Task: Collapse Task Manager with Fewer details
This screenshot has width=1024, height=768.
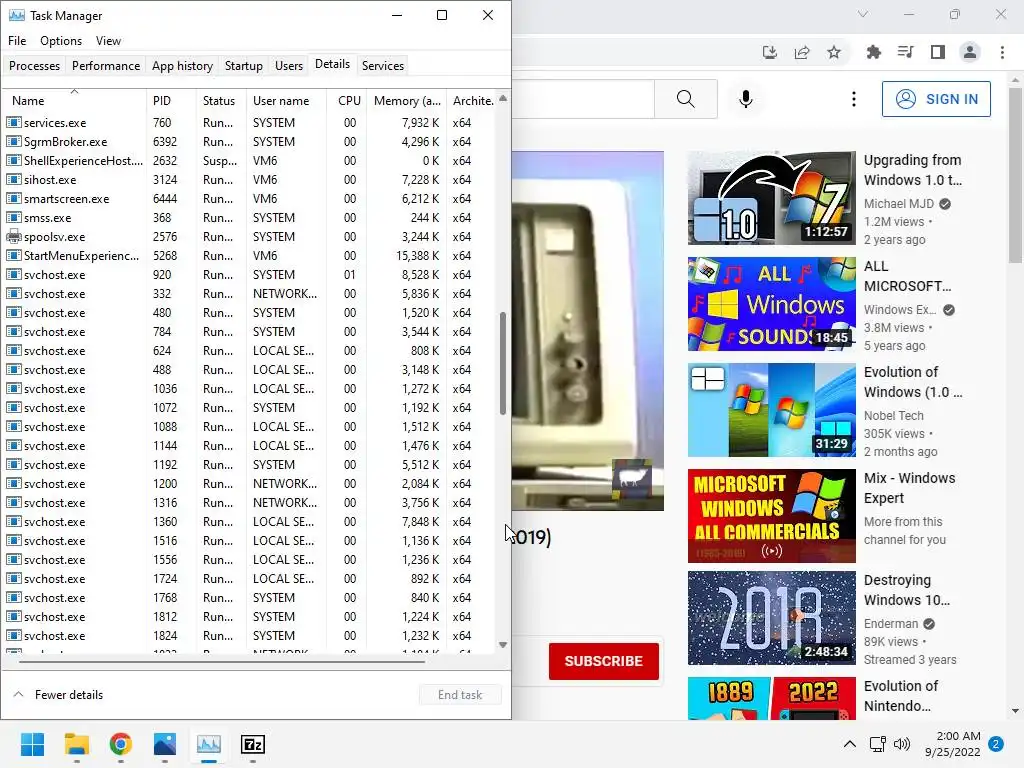Action: 58,695
